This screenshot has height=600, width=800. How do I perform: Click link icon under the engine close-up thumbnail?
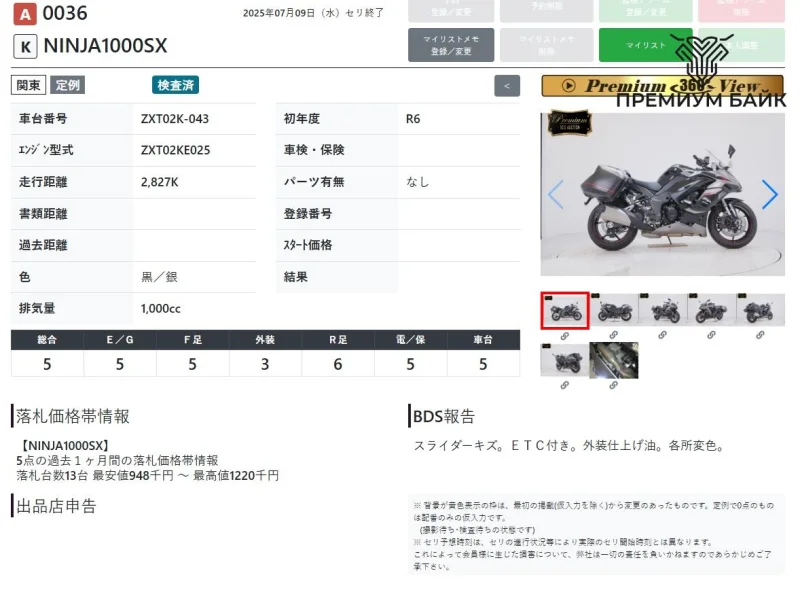[x=614, y=384]
